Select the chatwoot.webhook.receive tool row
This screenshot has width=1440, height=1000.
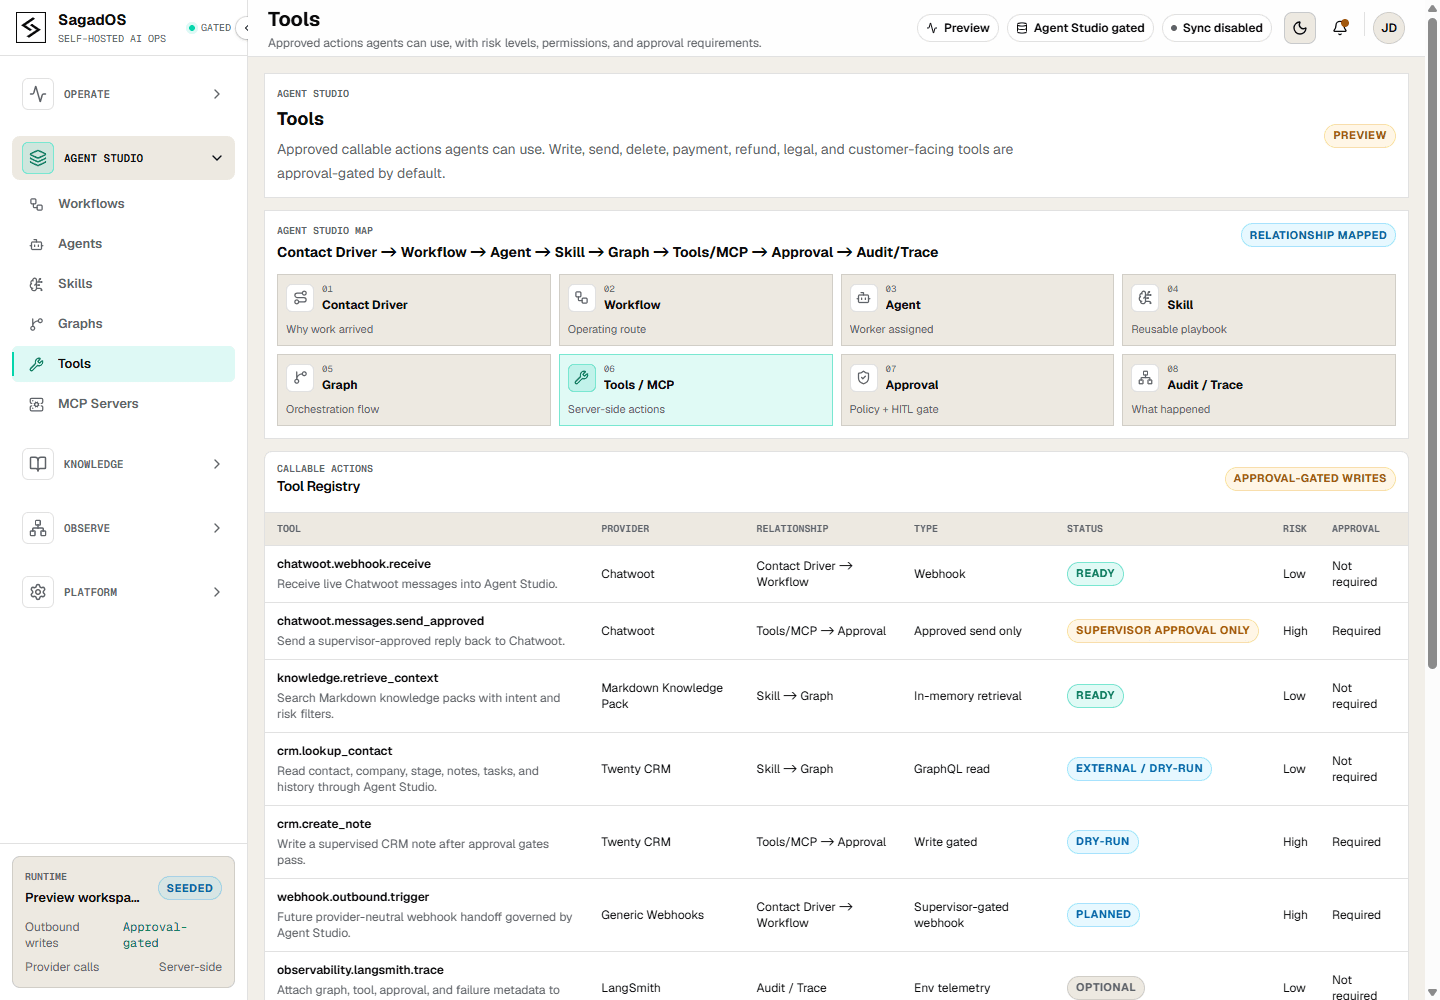836,574
